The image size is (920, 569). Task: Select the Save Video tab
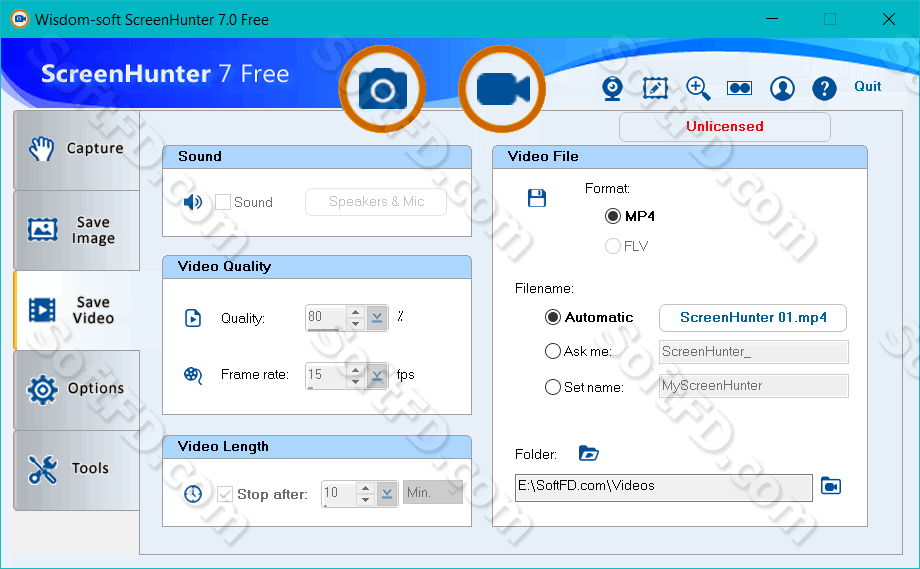point(77,310)
